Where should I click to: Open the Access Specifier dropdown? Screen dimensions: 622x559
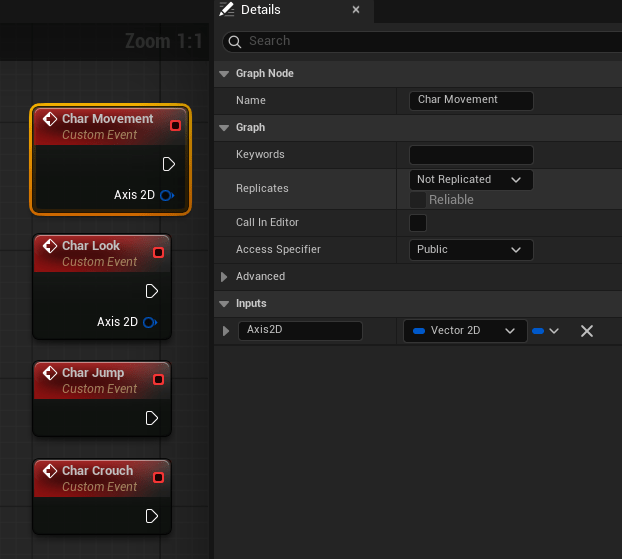click(470, 249)
